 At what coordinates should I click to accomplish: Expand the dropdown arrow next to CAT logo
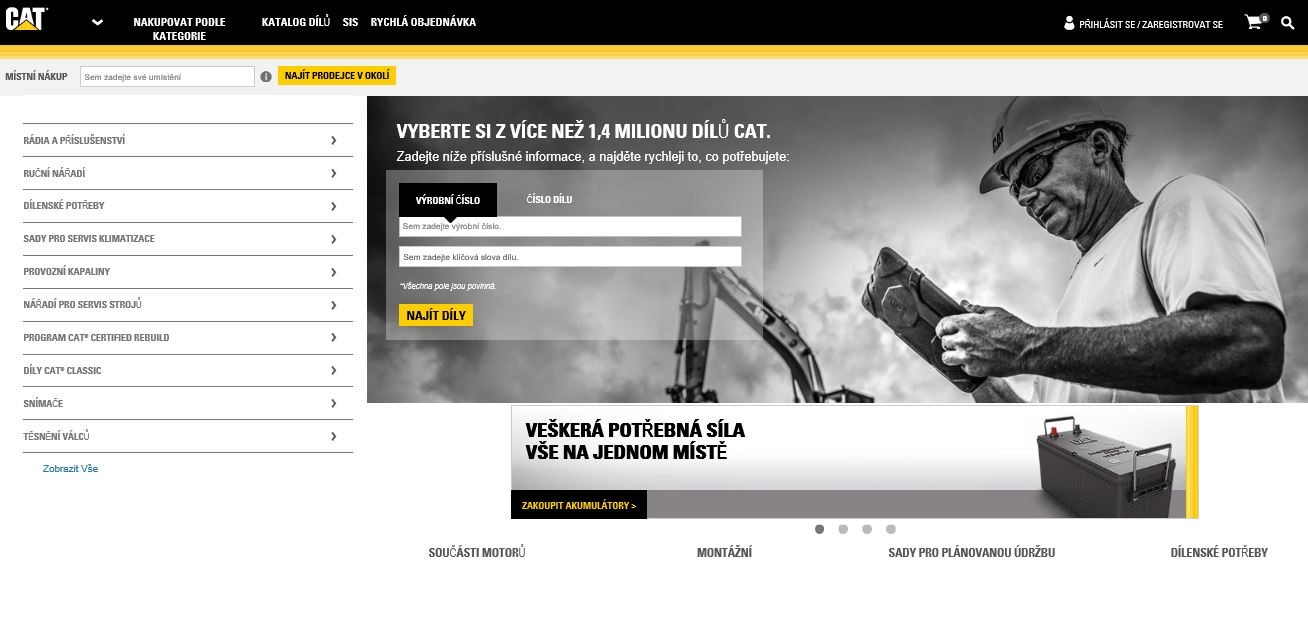pos(97,22)
